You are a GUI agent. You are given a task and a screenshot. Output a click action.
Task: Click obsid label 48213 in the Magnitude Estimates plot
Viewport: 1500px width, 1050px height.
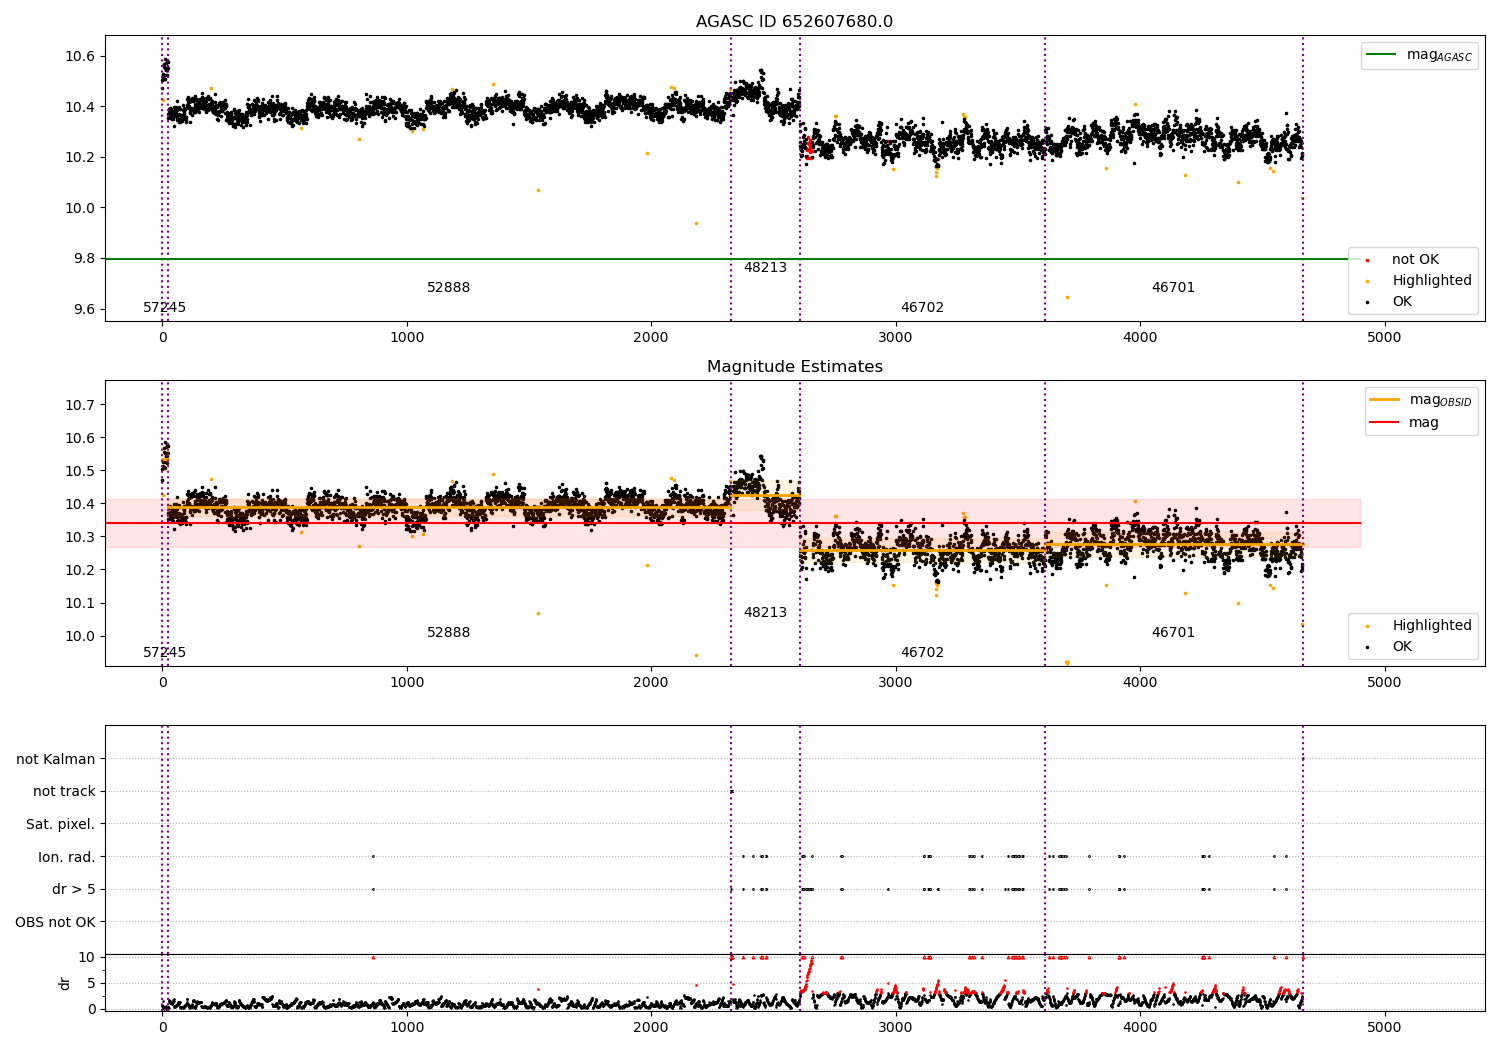(765, 612)
